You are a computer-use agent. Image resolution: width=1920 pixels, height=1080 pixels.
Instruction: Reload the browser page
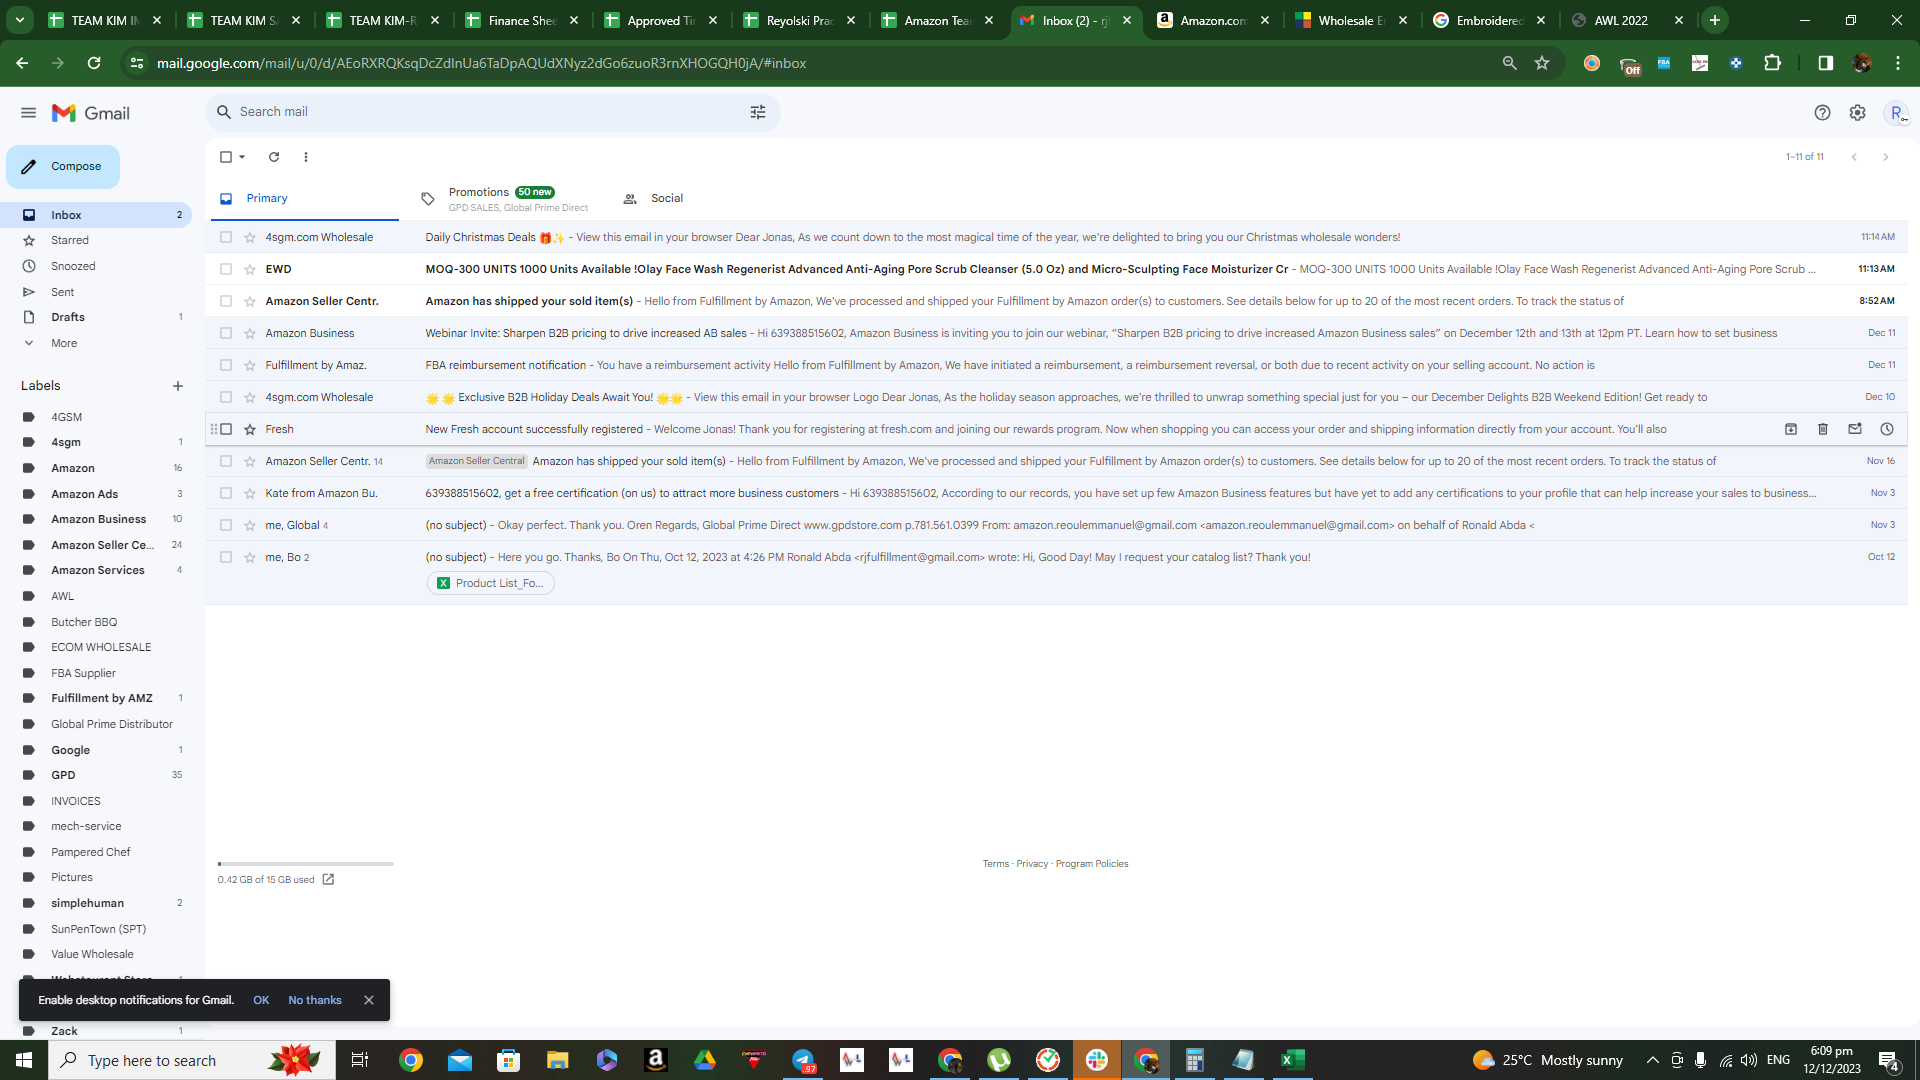click(x=94, y=63)
